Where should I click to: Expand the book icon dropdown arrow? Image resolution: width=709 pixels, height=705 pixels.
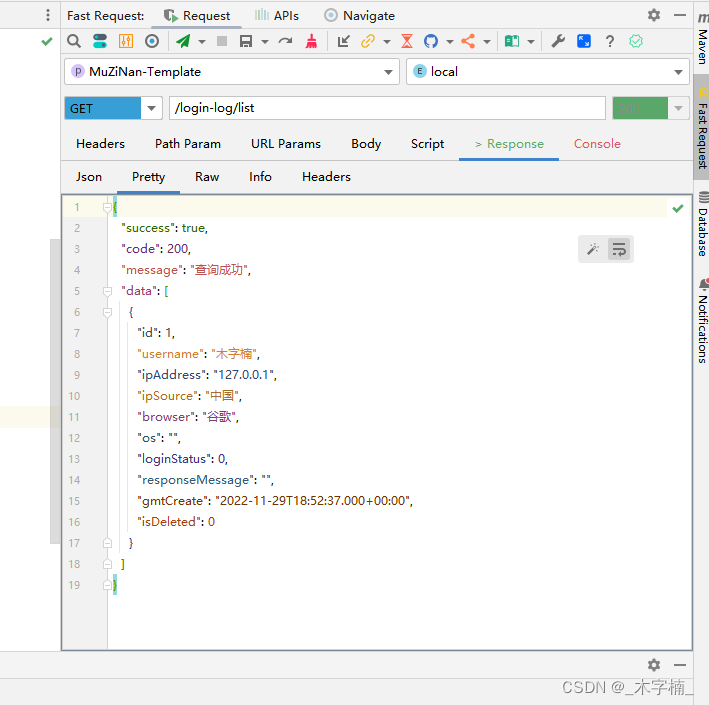point(531,42)
